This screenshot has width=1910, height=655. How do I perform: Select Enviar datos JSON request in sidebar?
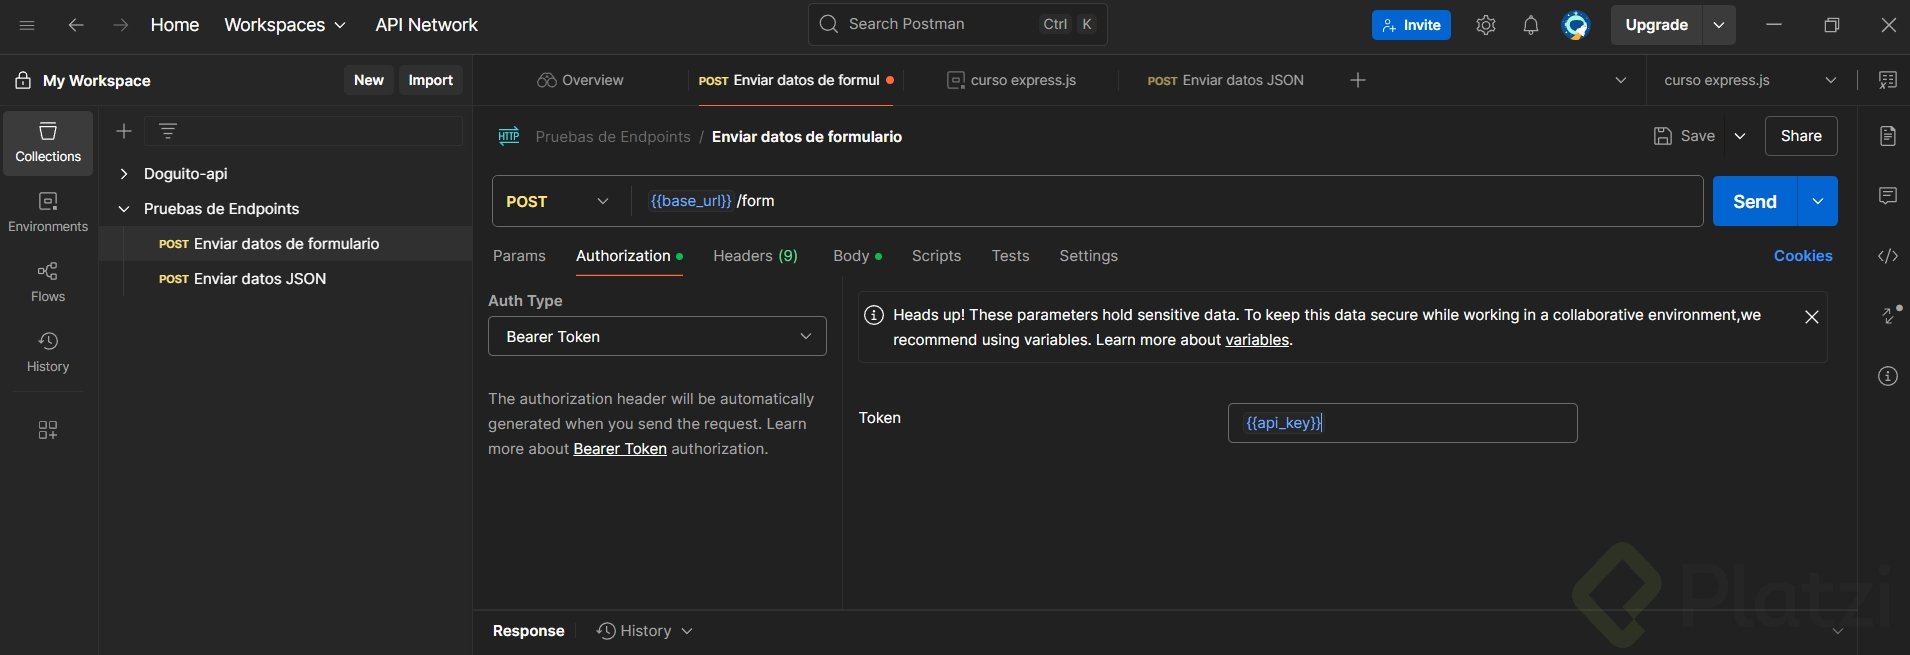(259, 279)
